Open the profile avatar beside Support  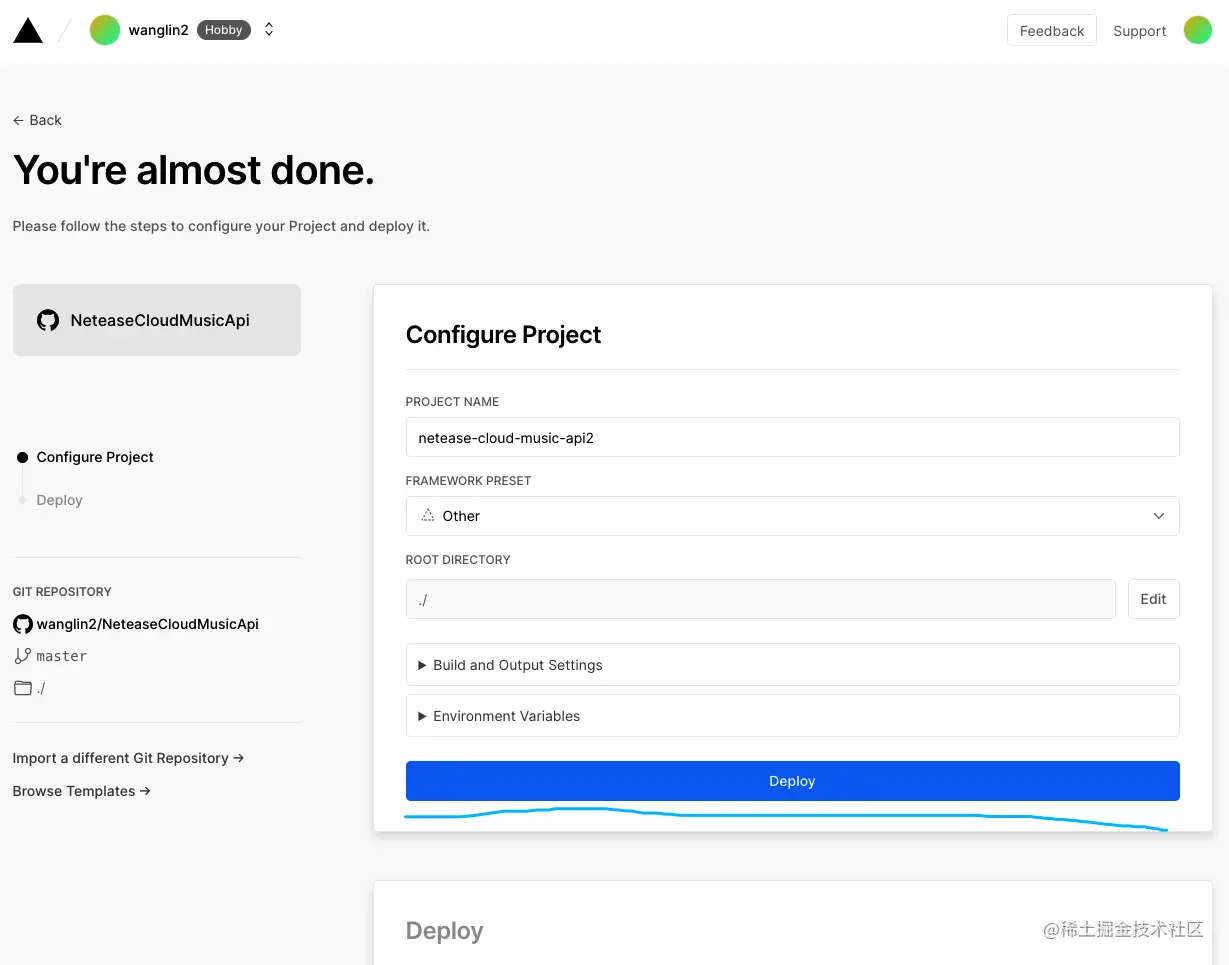tap(1198, 30)
